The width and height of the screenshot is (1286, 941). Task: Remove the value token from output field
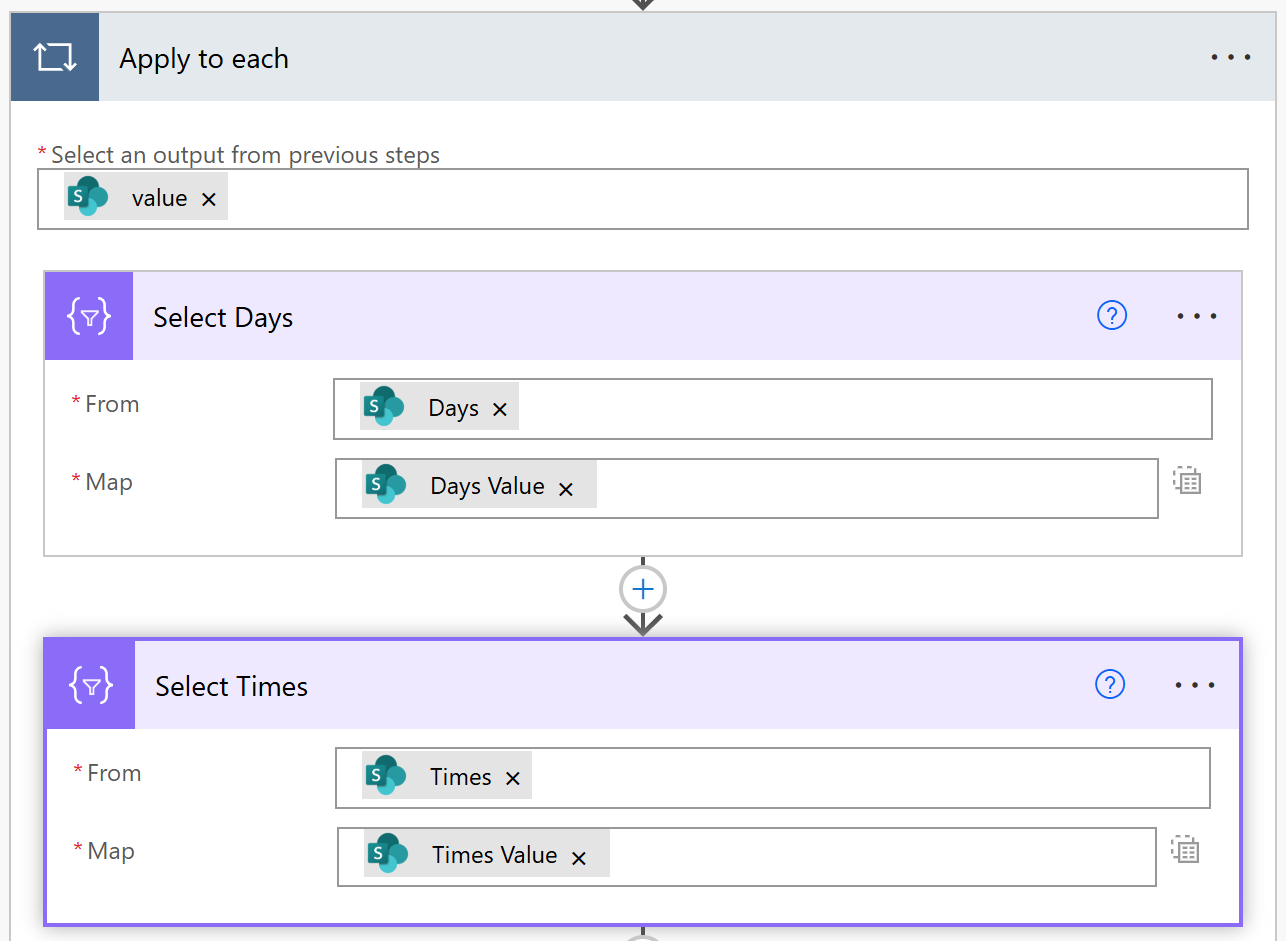(208, 199)
